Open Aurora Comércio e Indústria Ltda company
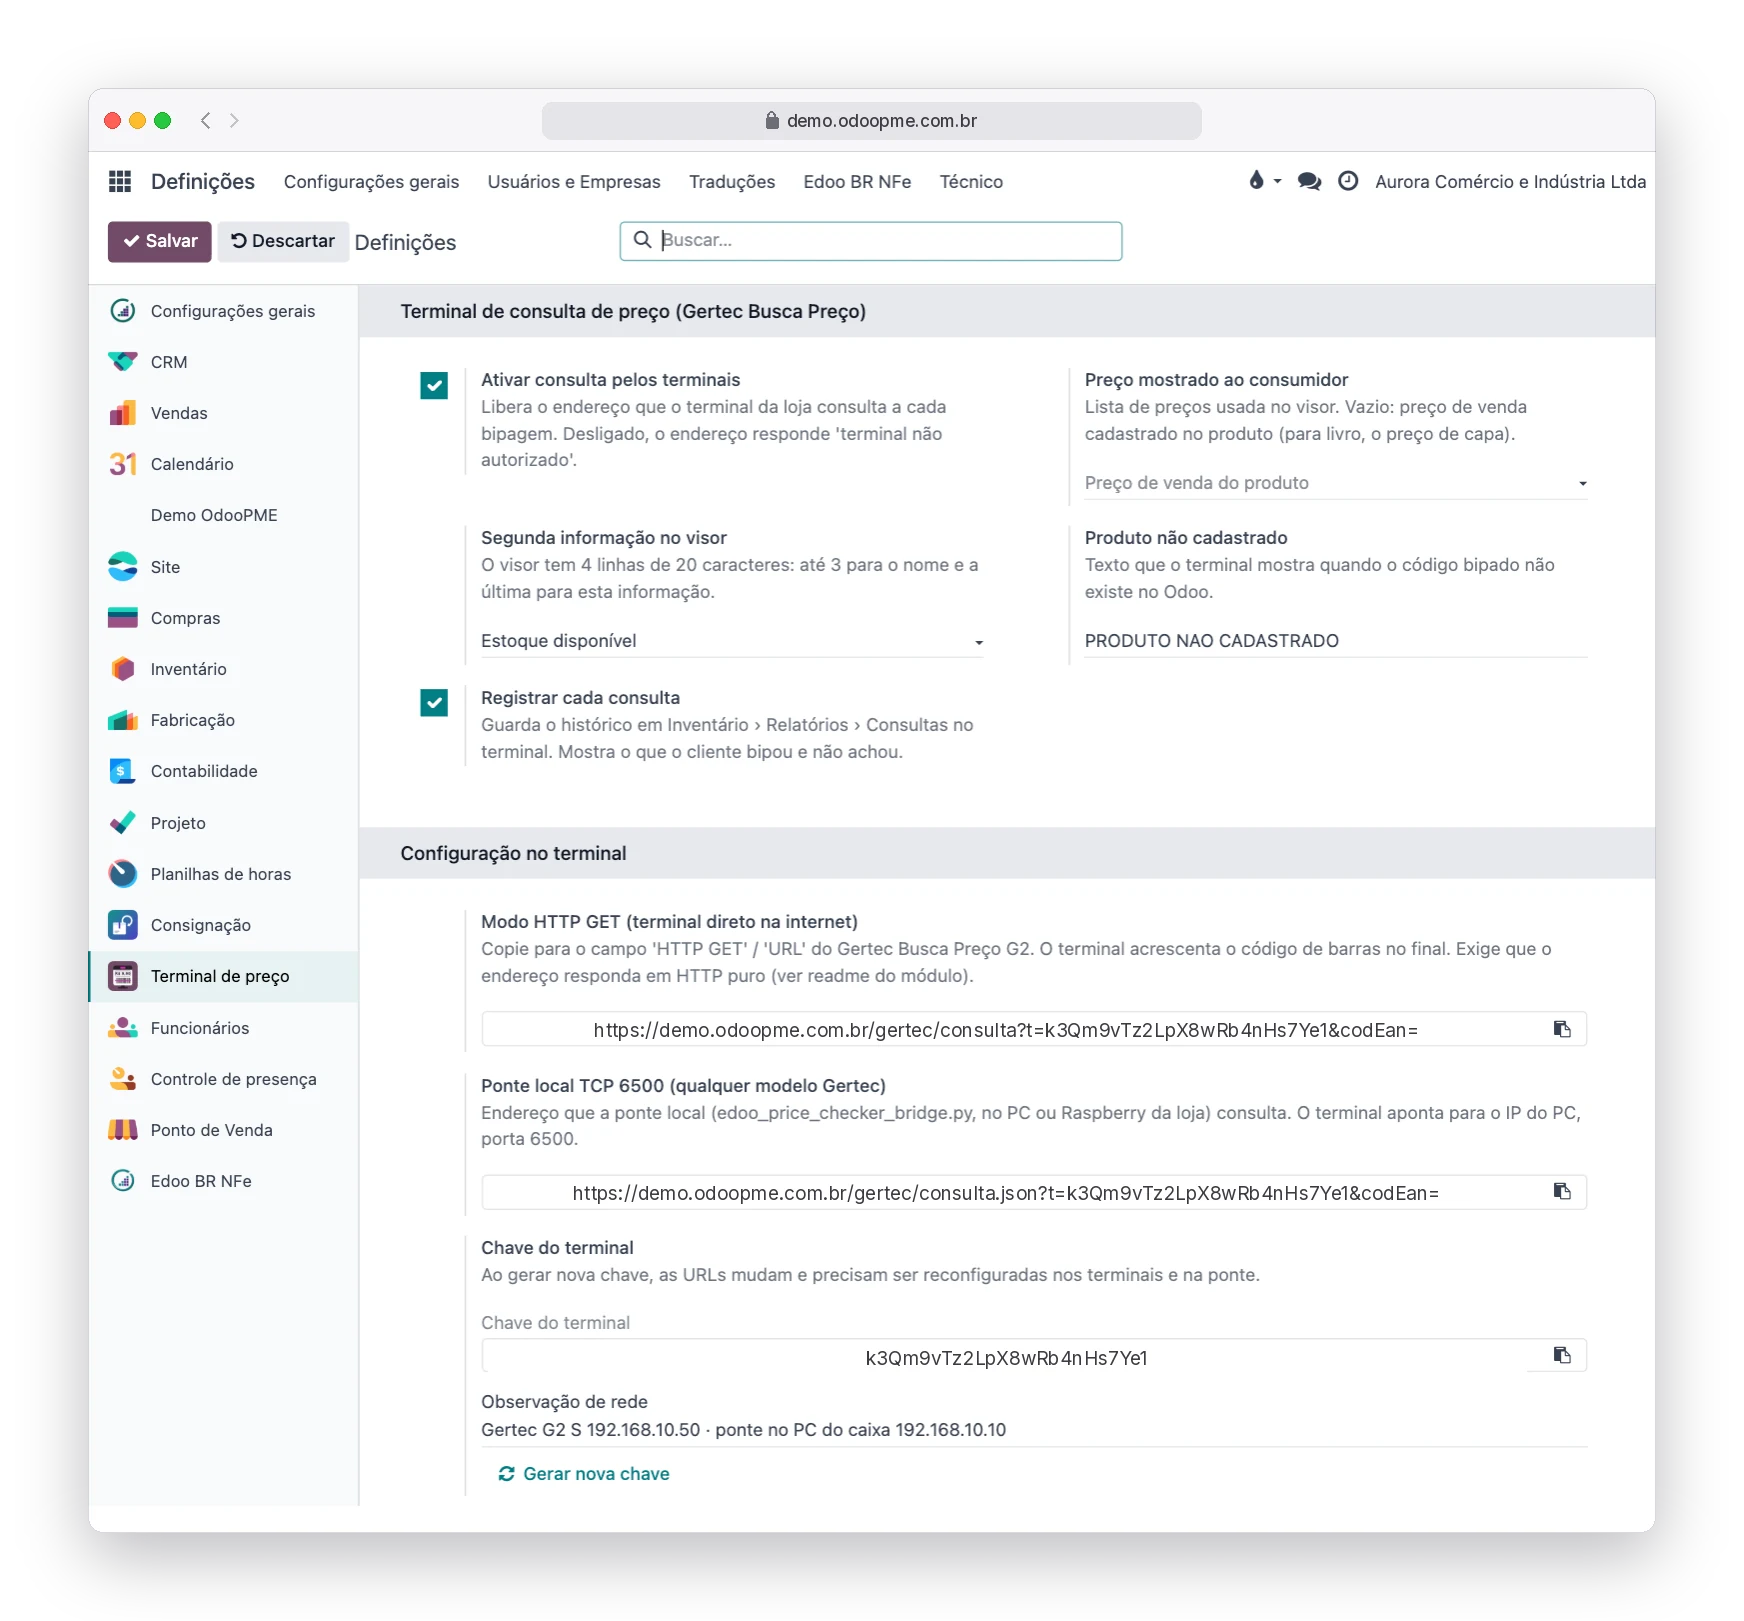The height and width of the screenshot is (1621, 1744). pyautogui.click(x=1510, y=182)
